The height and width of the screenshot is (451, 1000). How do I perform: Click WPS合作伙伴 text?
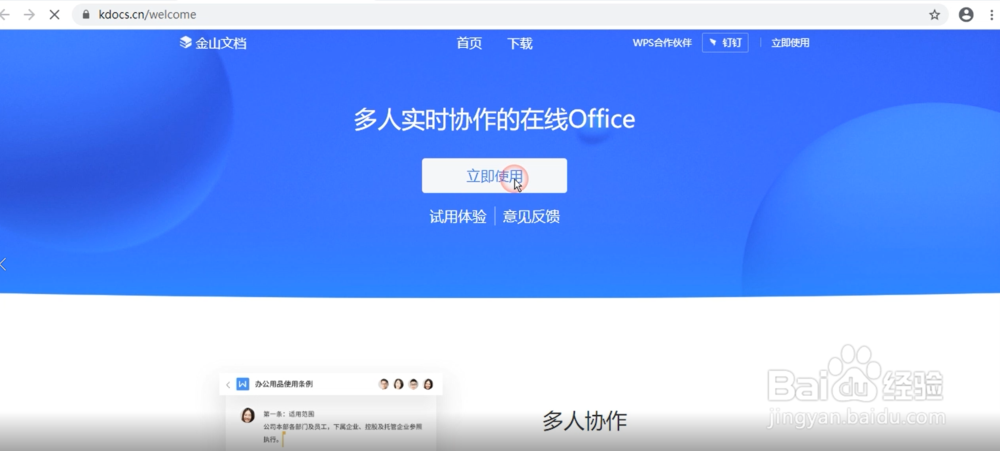point(662,43)
